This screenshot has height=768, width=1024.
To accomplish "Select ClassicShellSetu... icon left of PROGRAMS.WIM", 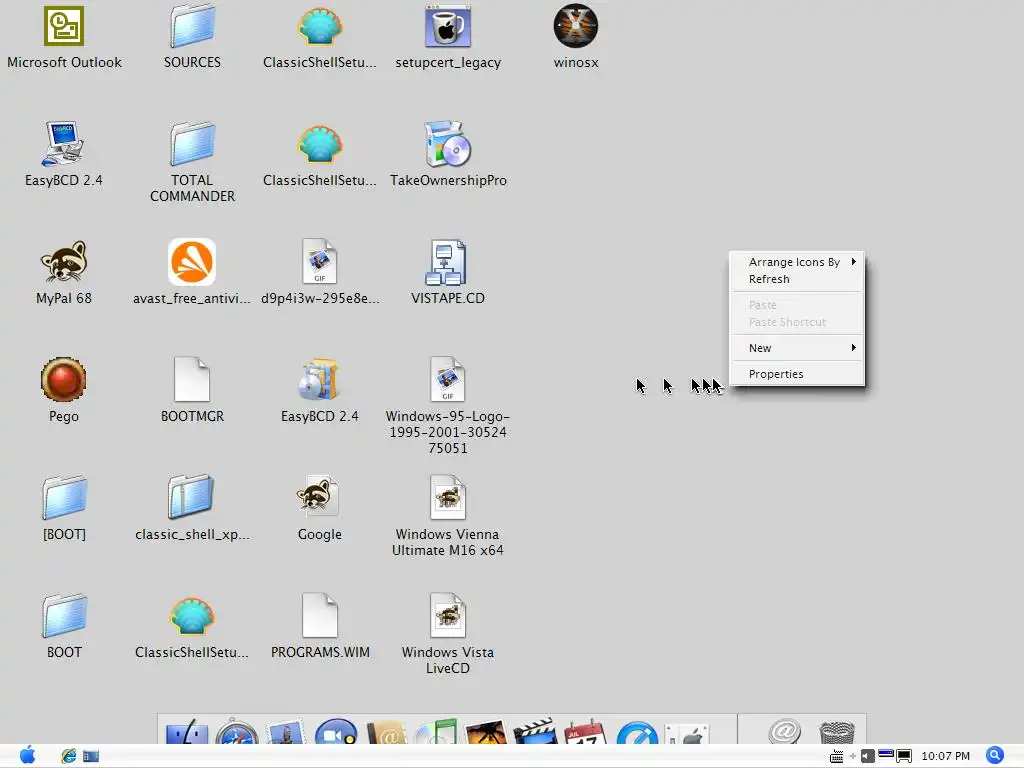I will point(191,616).
